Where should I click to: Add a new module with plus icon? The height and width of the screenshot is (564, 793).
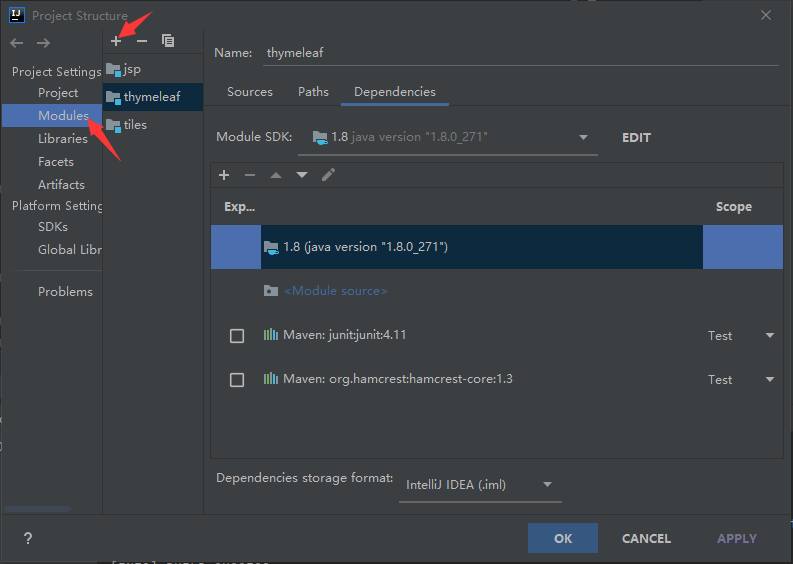tap(116, 41)
